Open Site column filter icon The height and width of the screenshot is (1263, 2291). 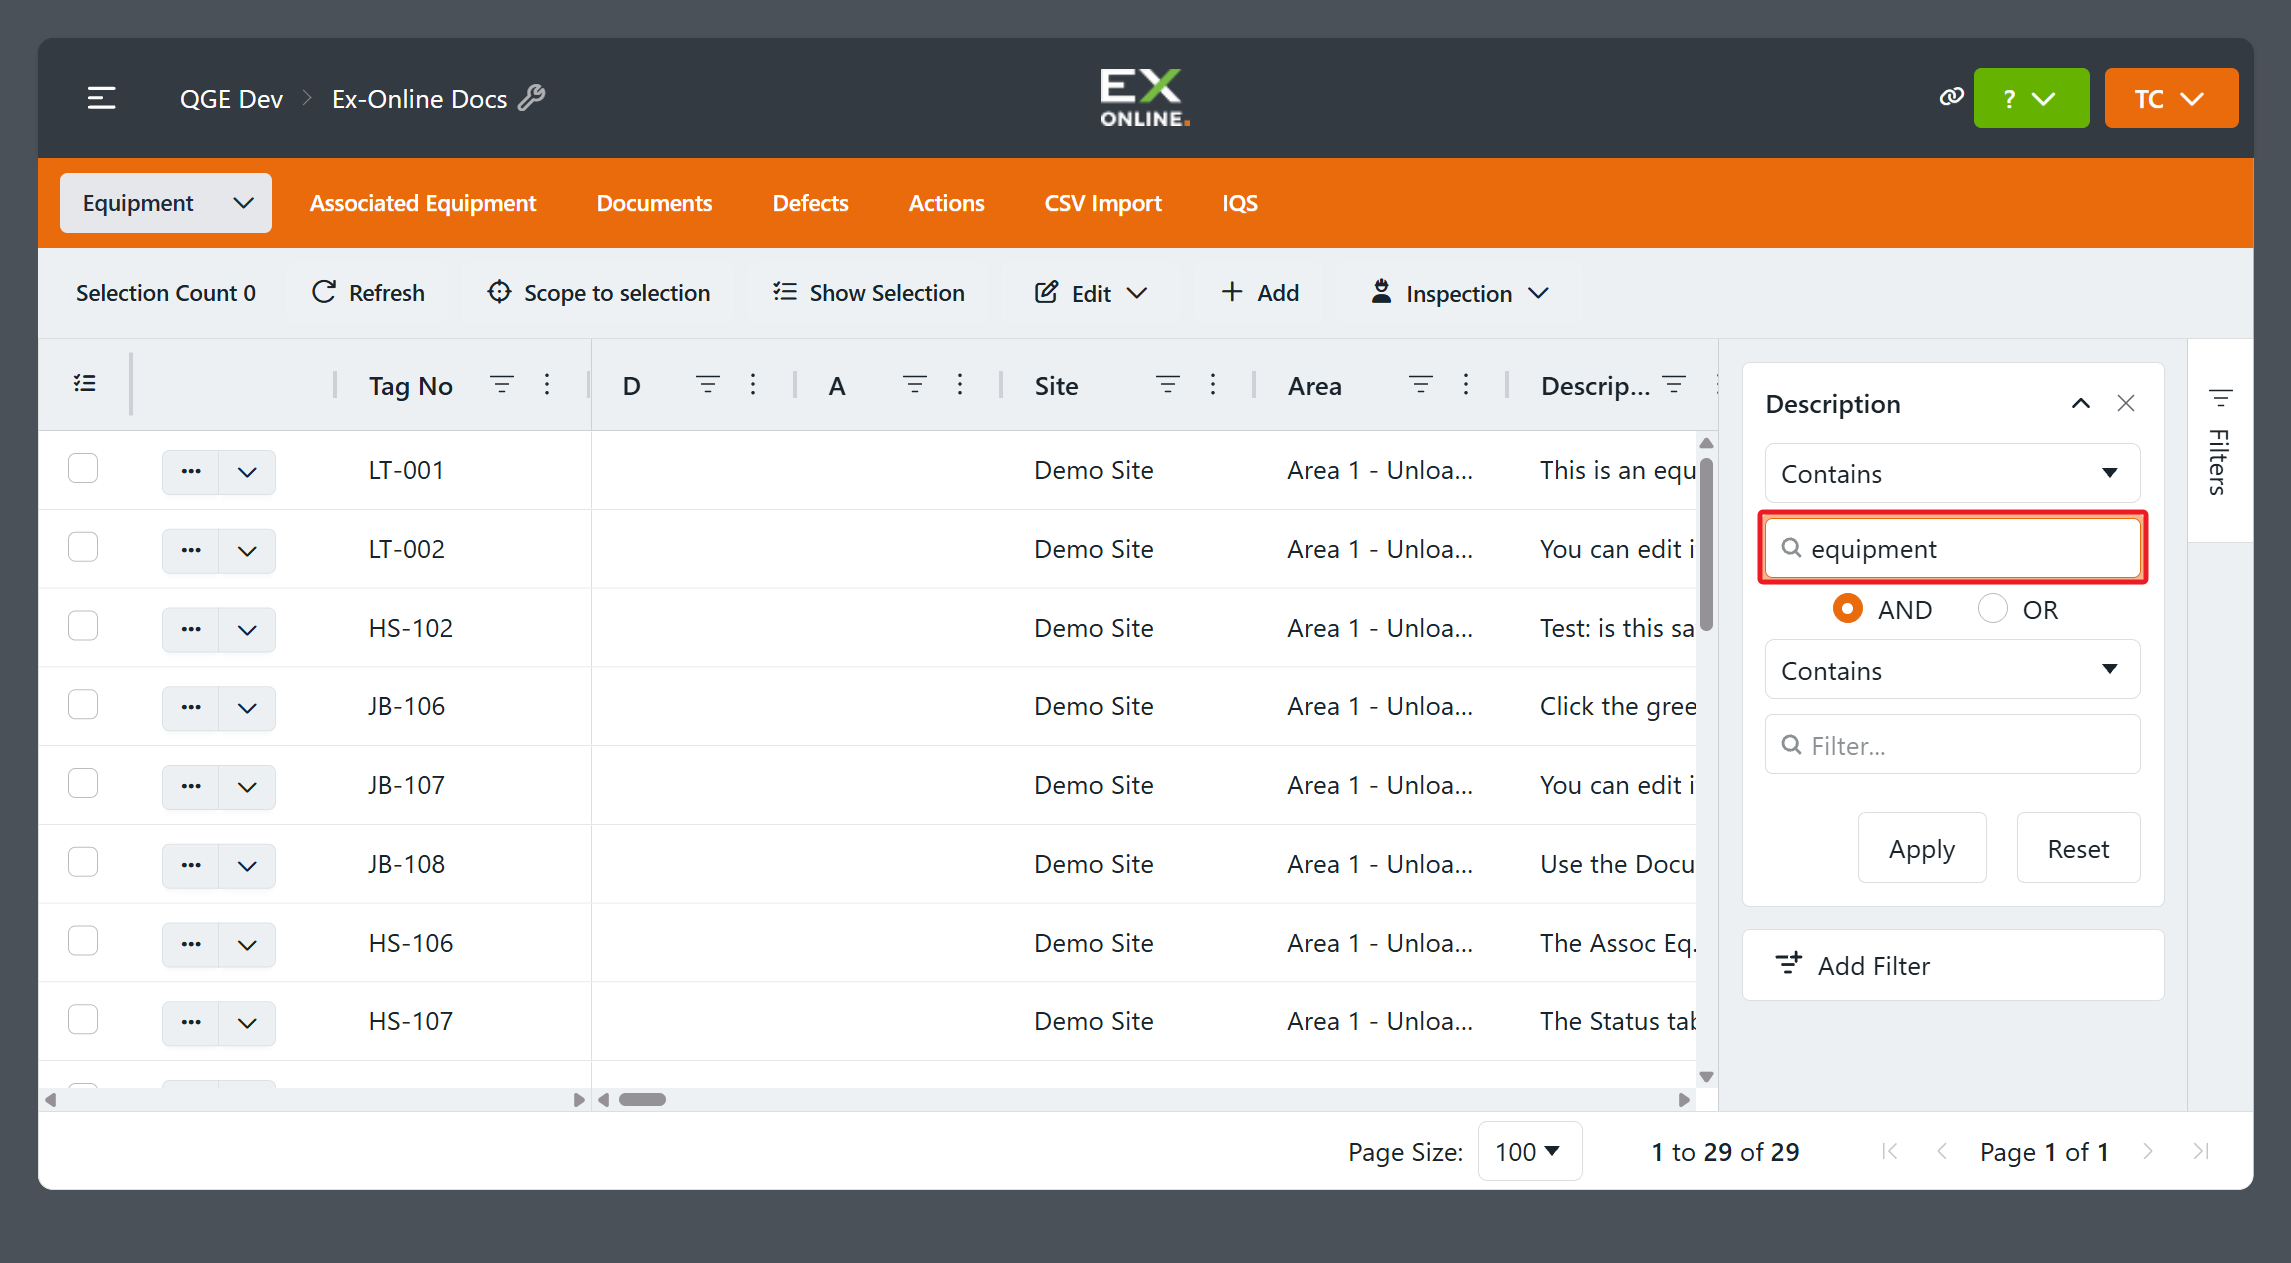[x=1168, y=385]
